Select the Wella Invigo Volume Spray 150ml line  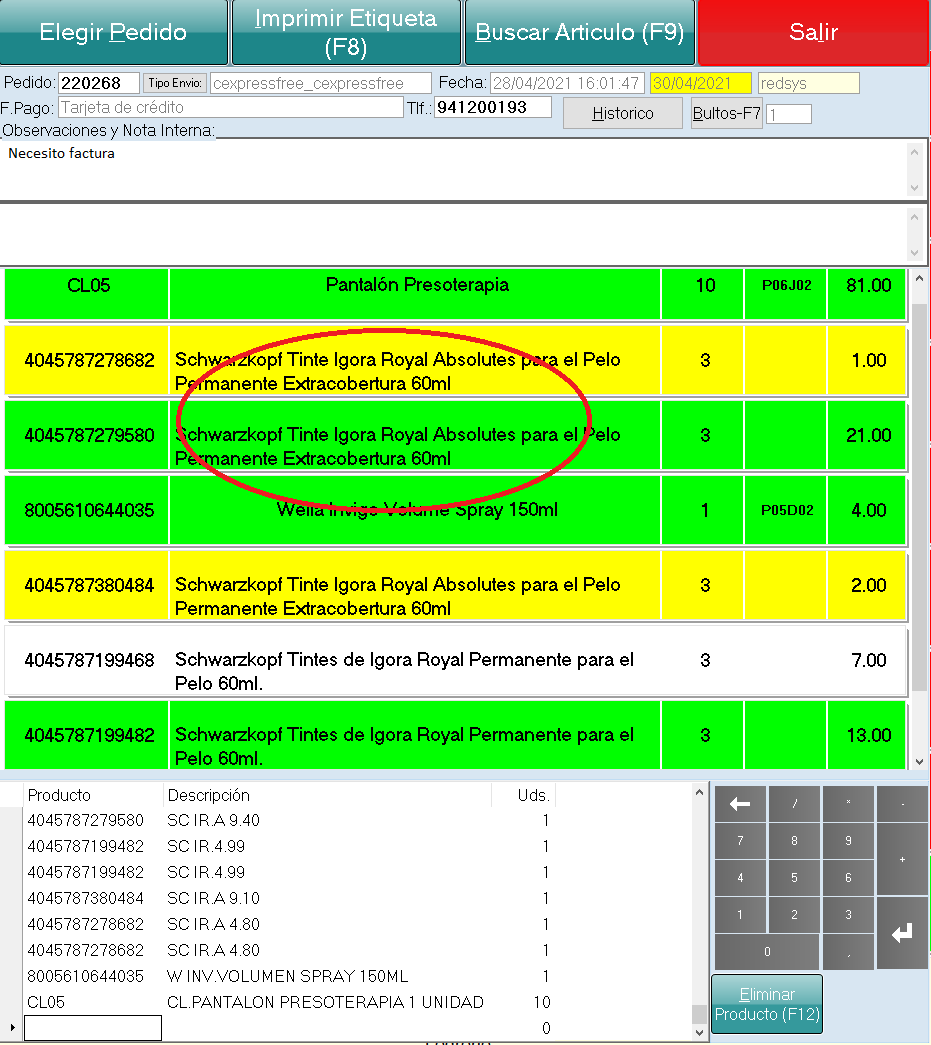456,511
